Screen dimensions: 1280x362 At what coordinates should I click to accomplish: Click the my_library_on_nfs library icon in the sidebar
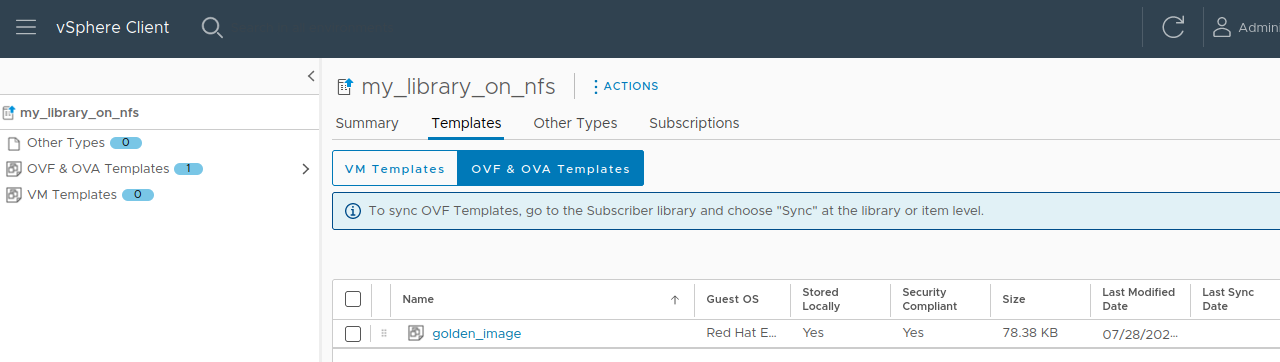tap(9, 113)
